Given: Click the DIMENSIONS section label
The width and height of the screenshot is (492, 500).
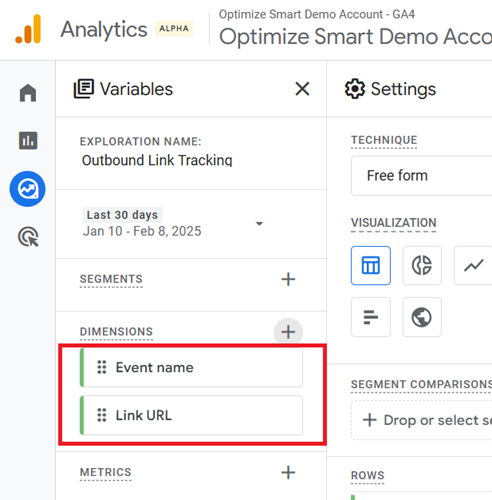Looking at the screenshot, I should [116, 332].
